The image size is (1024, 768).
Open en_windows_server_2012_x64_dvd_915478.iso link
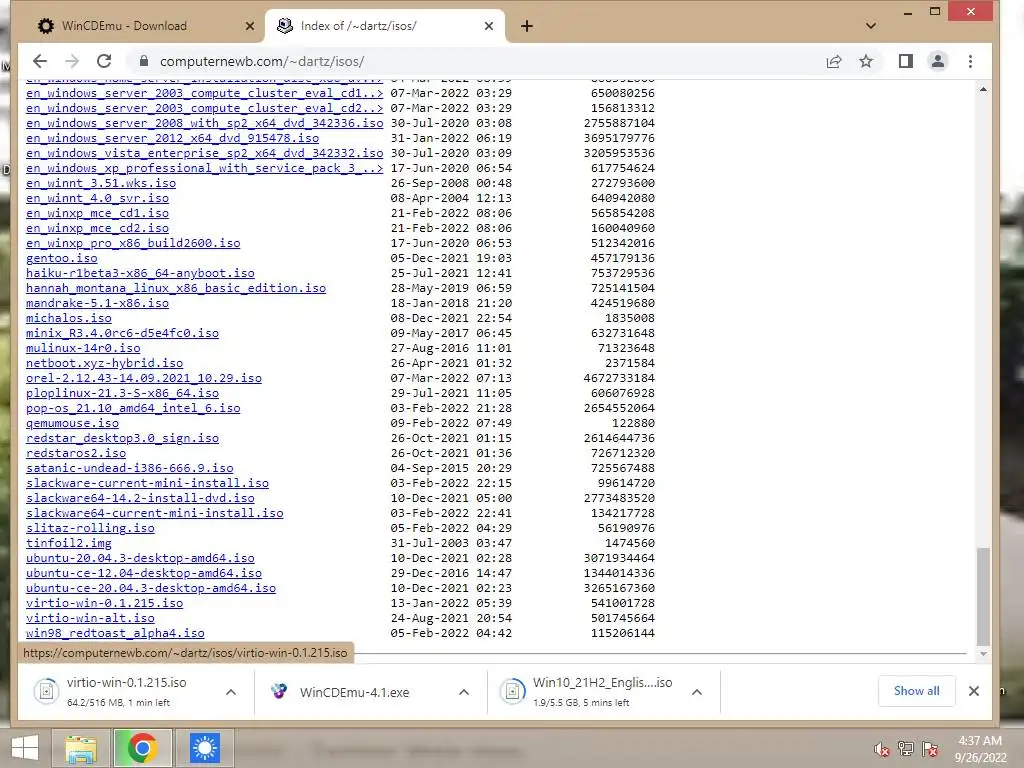[172, 138]
